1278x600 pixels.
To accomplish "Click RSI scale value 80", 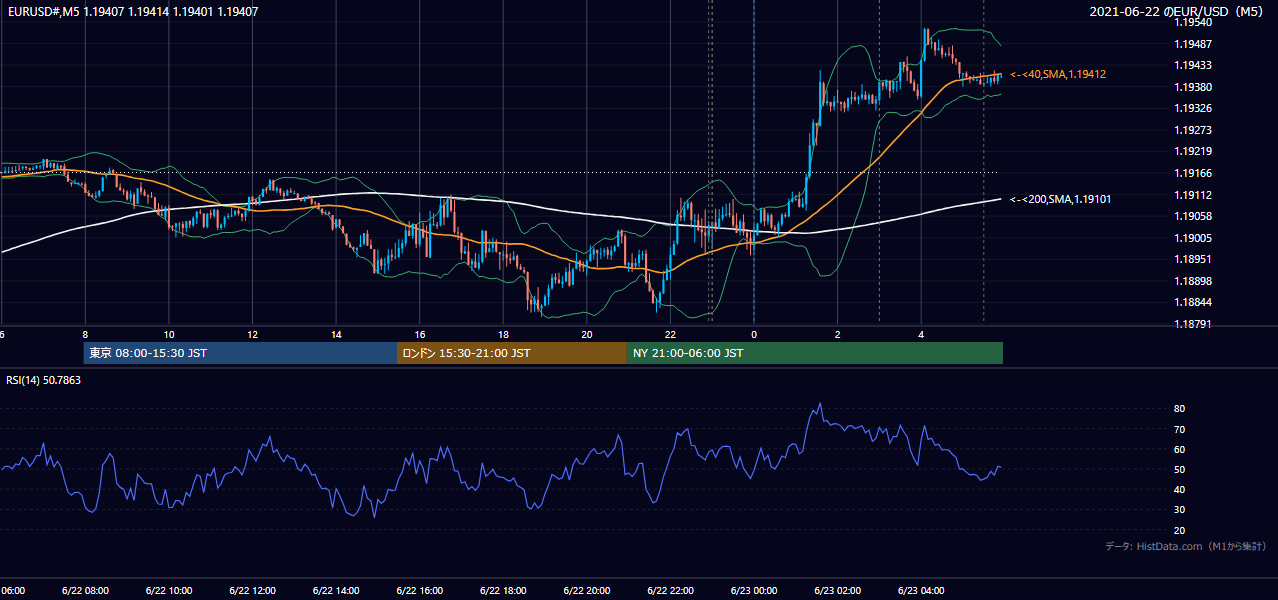I will pos(1179,409).
